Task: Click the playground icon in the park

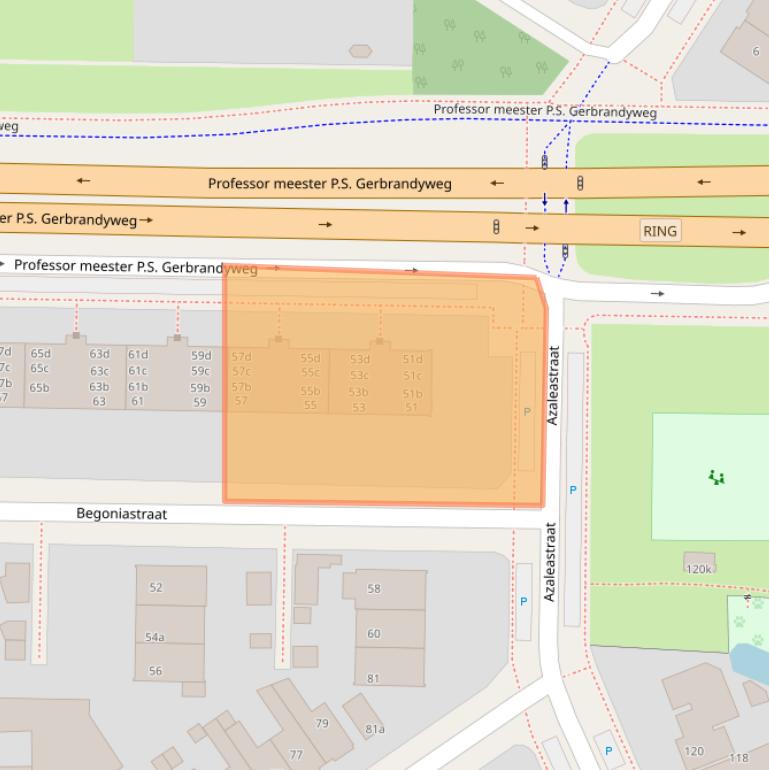Action: [x=716, y=477]
